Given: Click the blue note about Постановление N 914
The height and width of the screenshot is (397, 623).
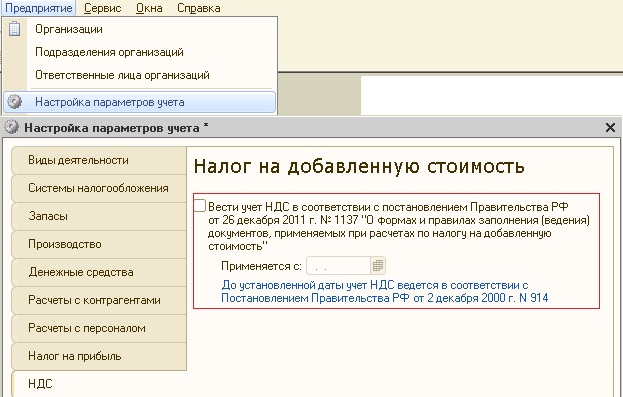Looking at the screenshot, I should pos(385,291).
